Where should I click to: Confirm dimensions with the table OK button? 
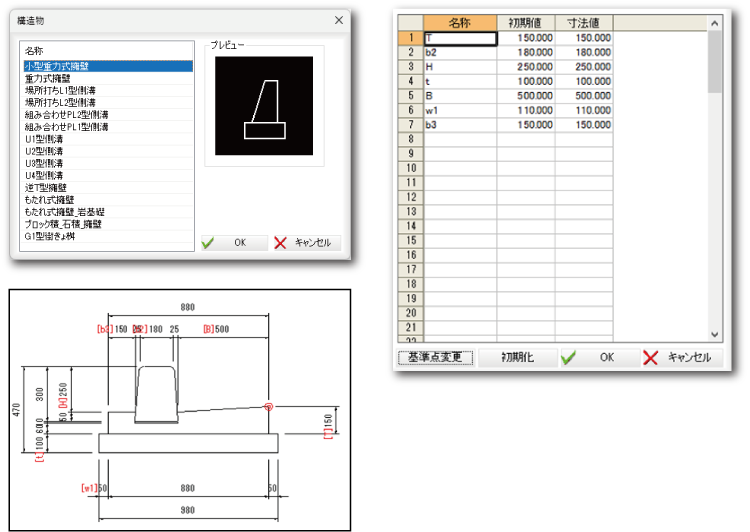click(x=593, y=357)
